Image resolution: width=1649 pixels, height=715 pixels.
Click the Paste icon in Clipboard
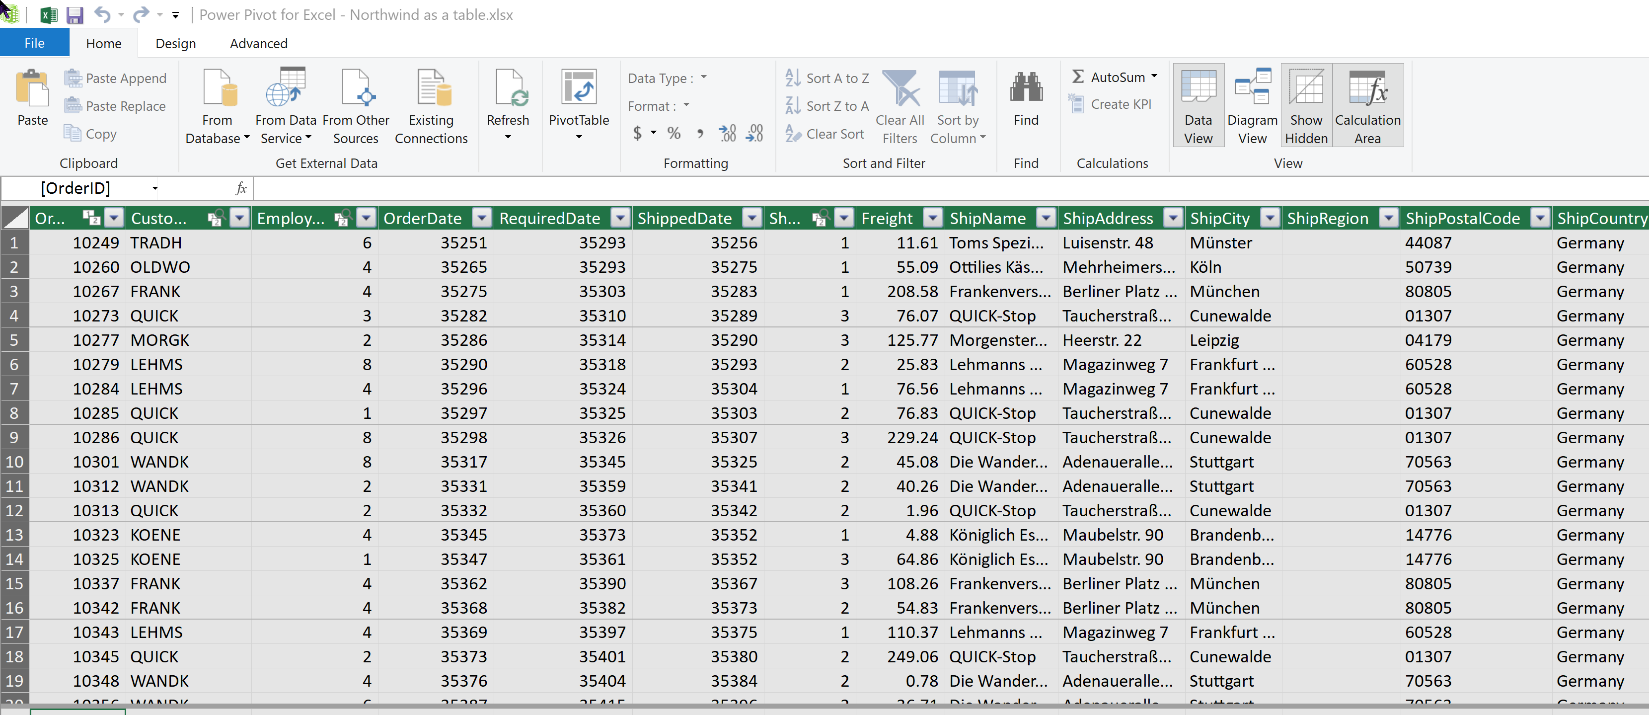(x=32, y=89)
